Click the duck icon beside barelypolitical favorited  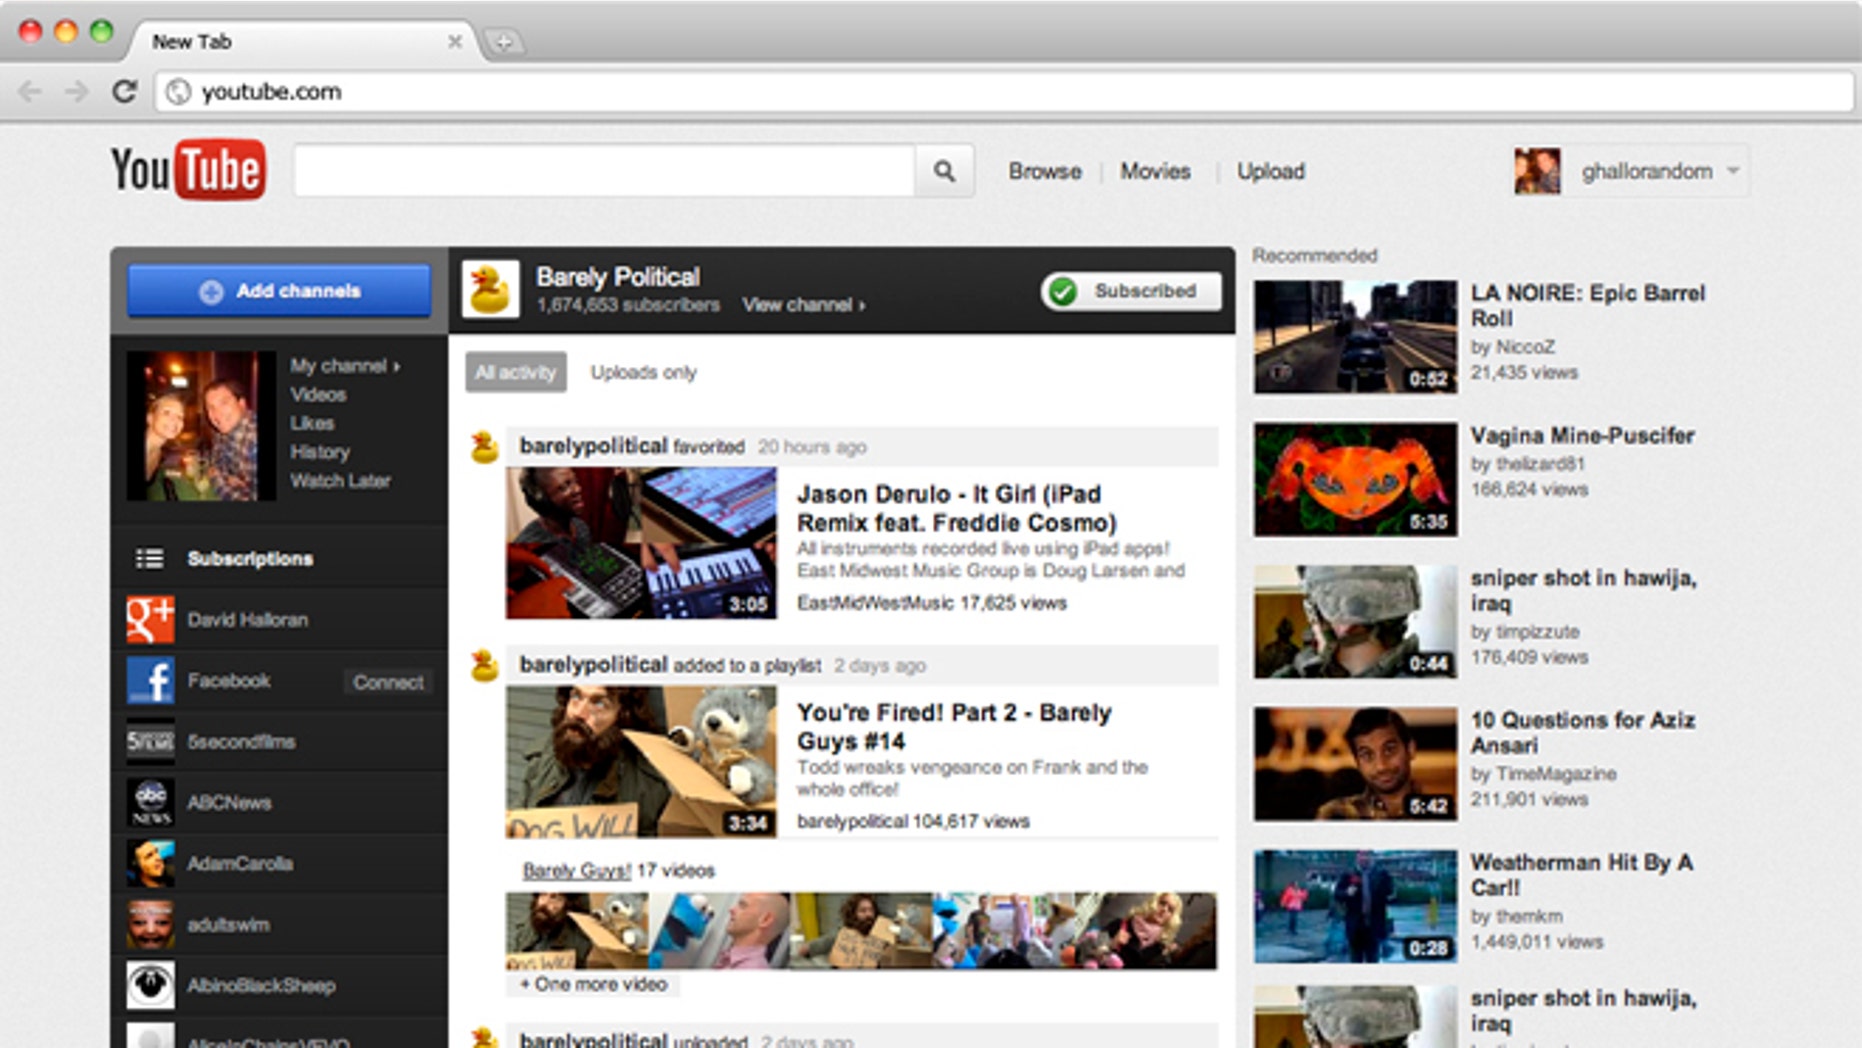click(485, 447)
